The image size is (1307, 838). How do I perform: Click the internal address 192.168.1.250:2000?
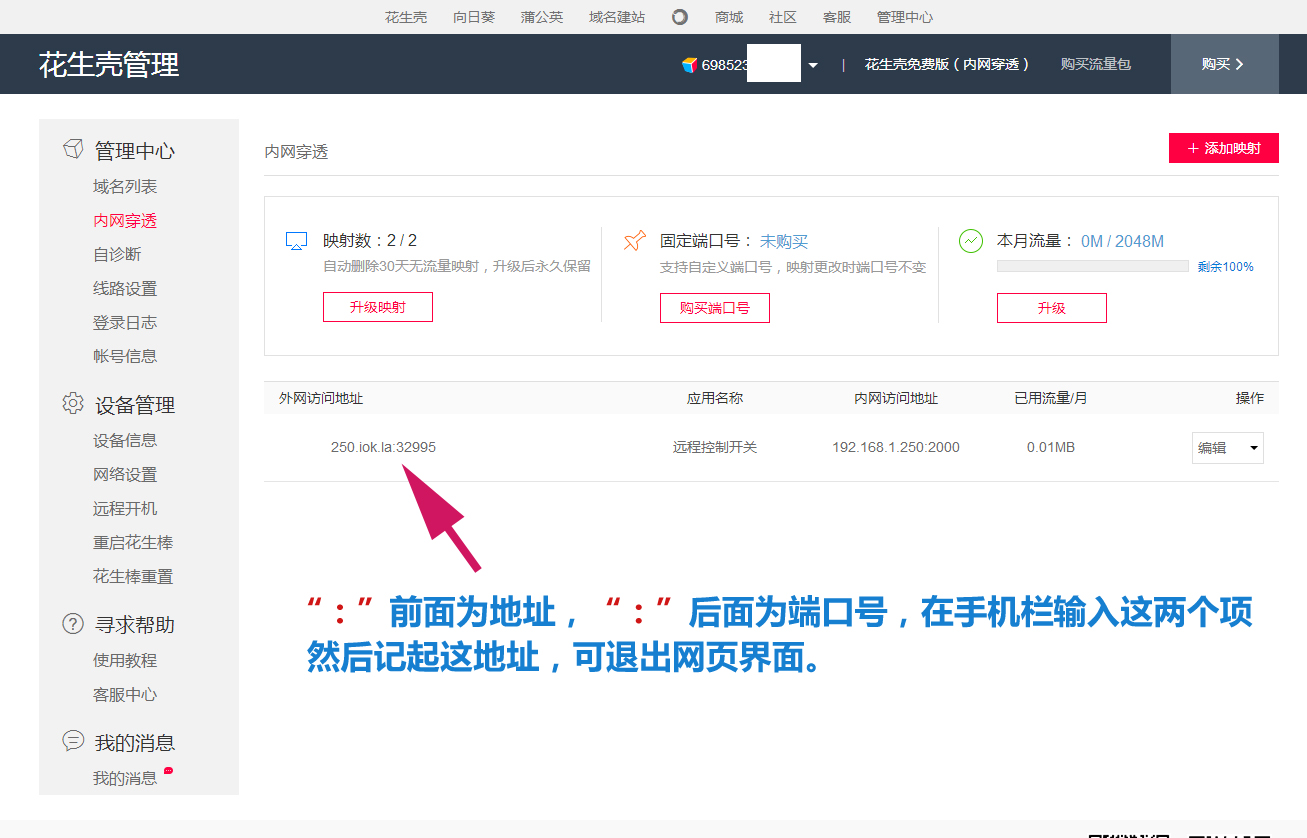(x=896, y=447)
